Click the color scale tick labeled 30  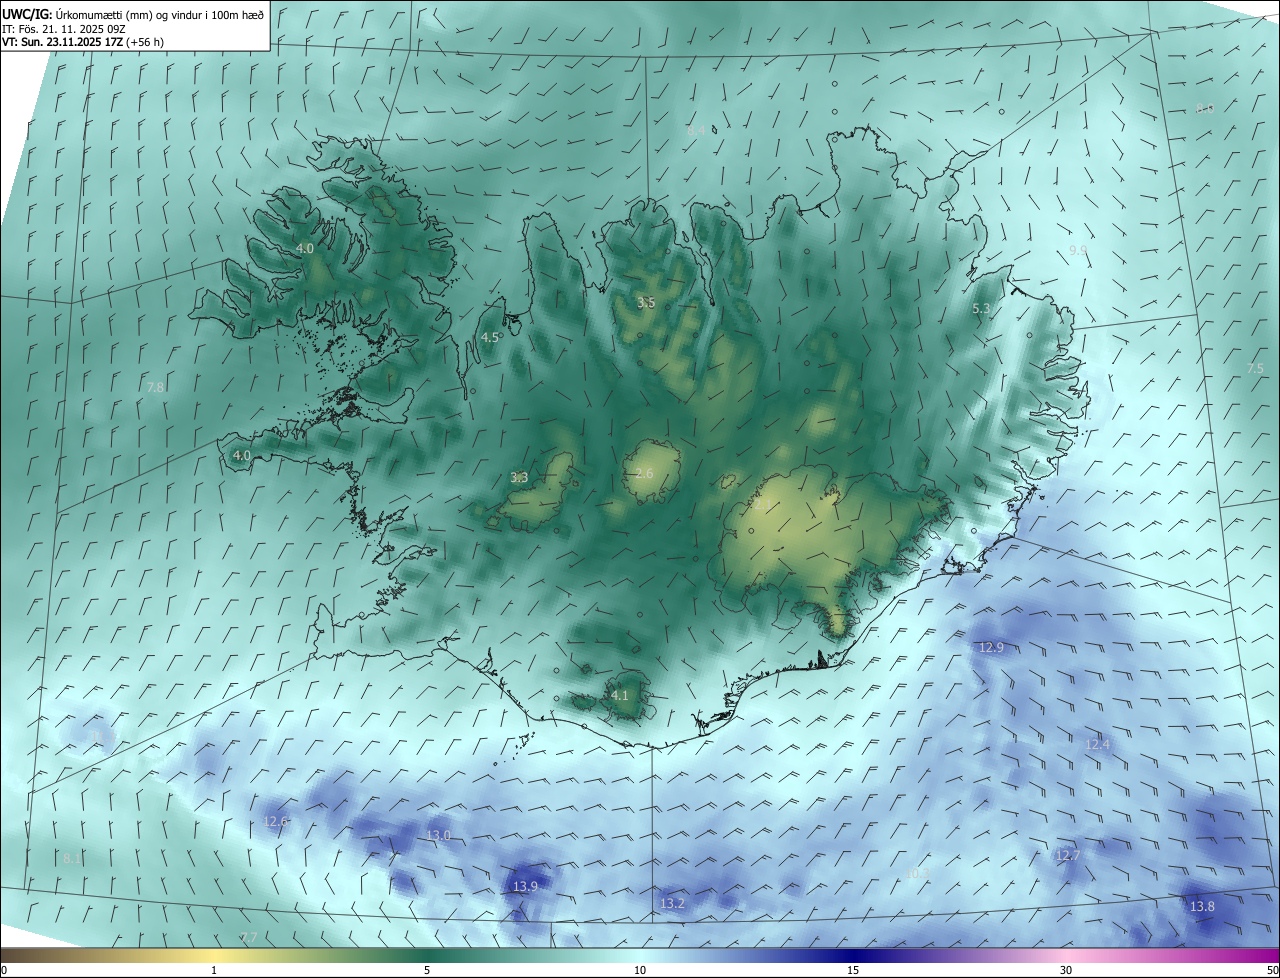[x=1066, y=970]
